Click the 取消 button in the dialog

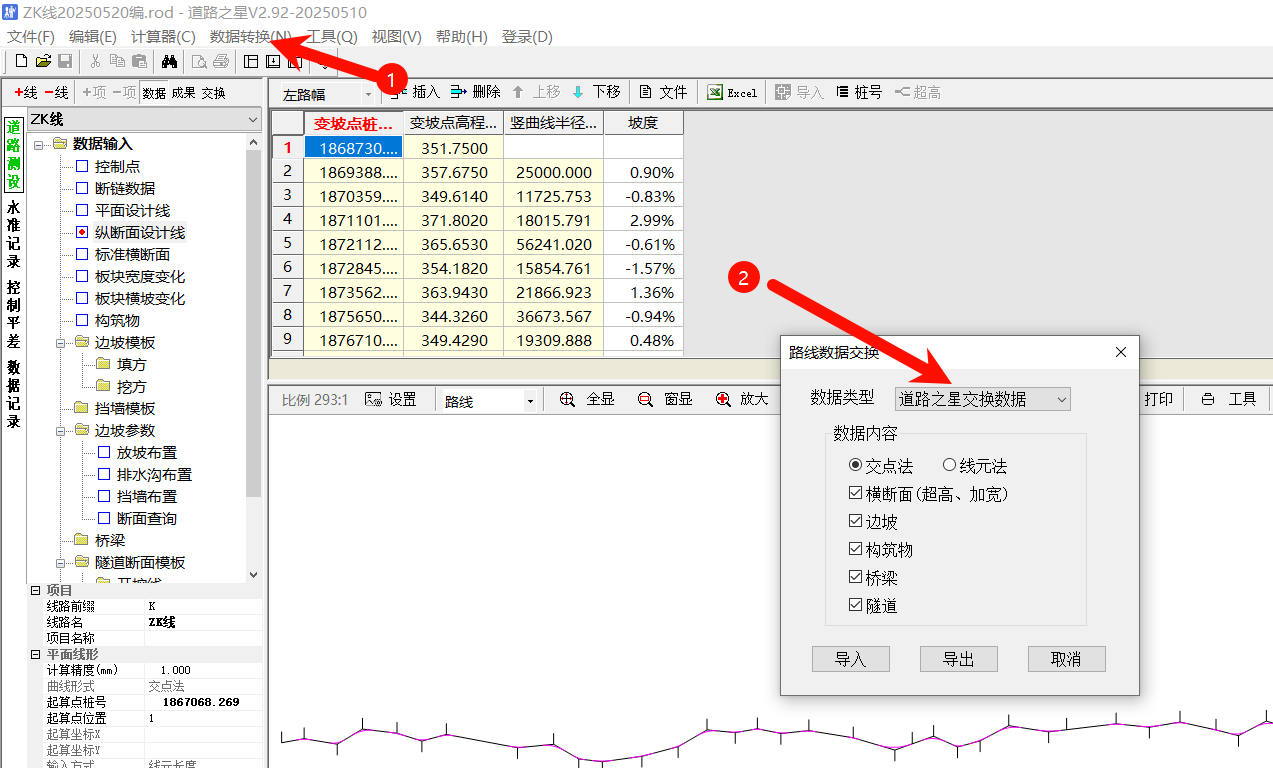pyautogui.click(x=1066, y=659)
